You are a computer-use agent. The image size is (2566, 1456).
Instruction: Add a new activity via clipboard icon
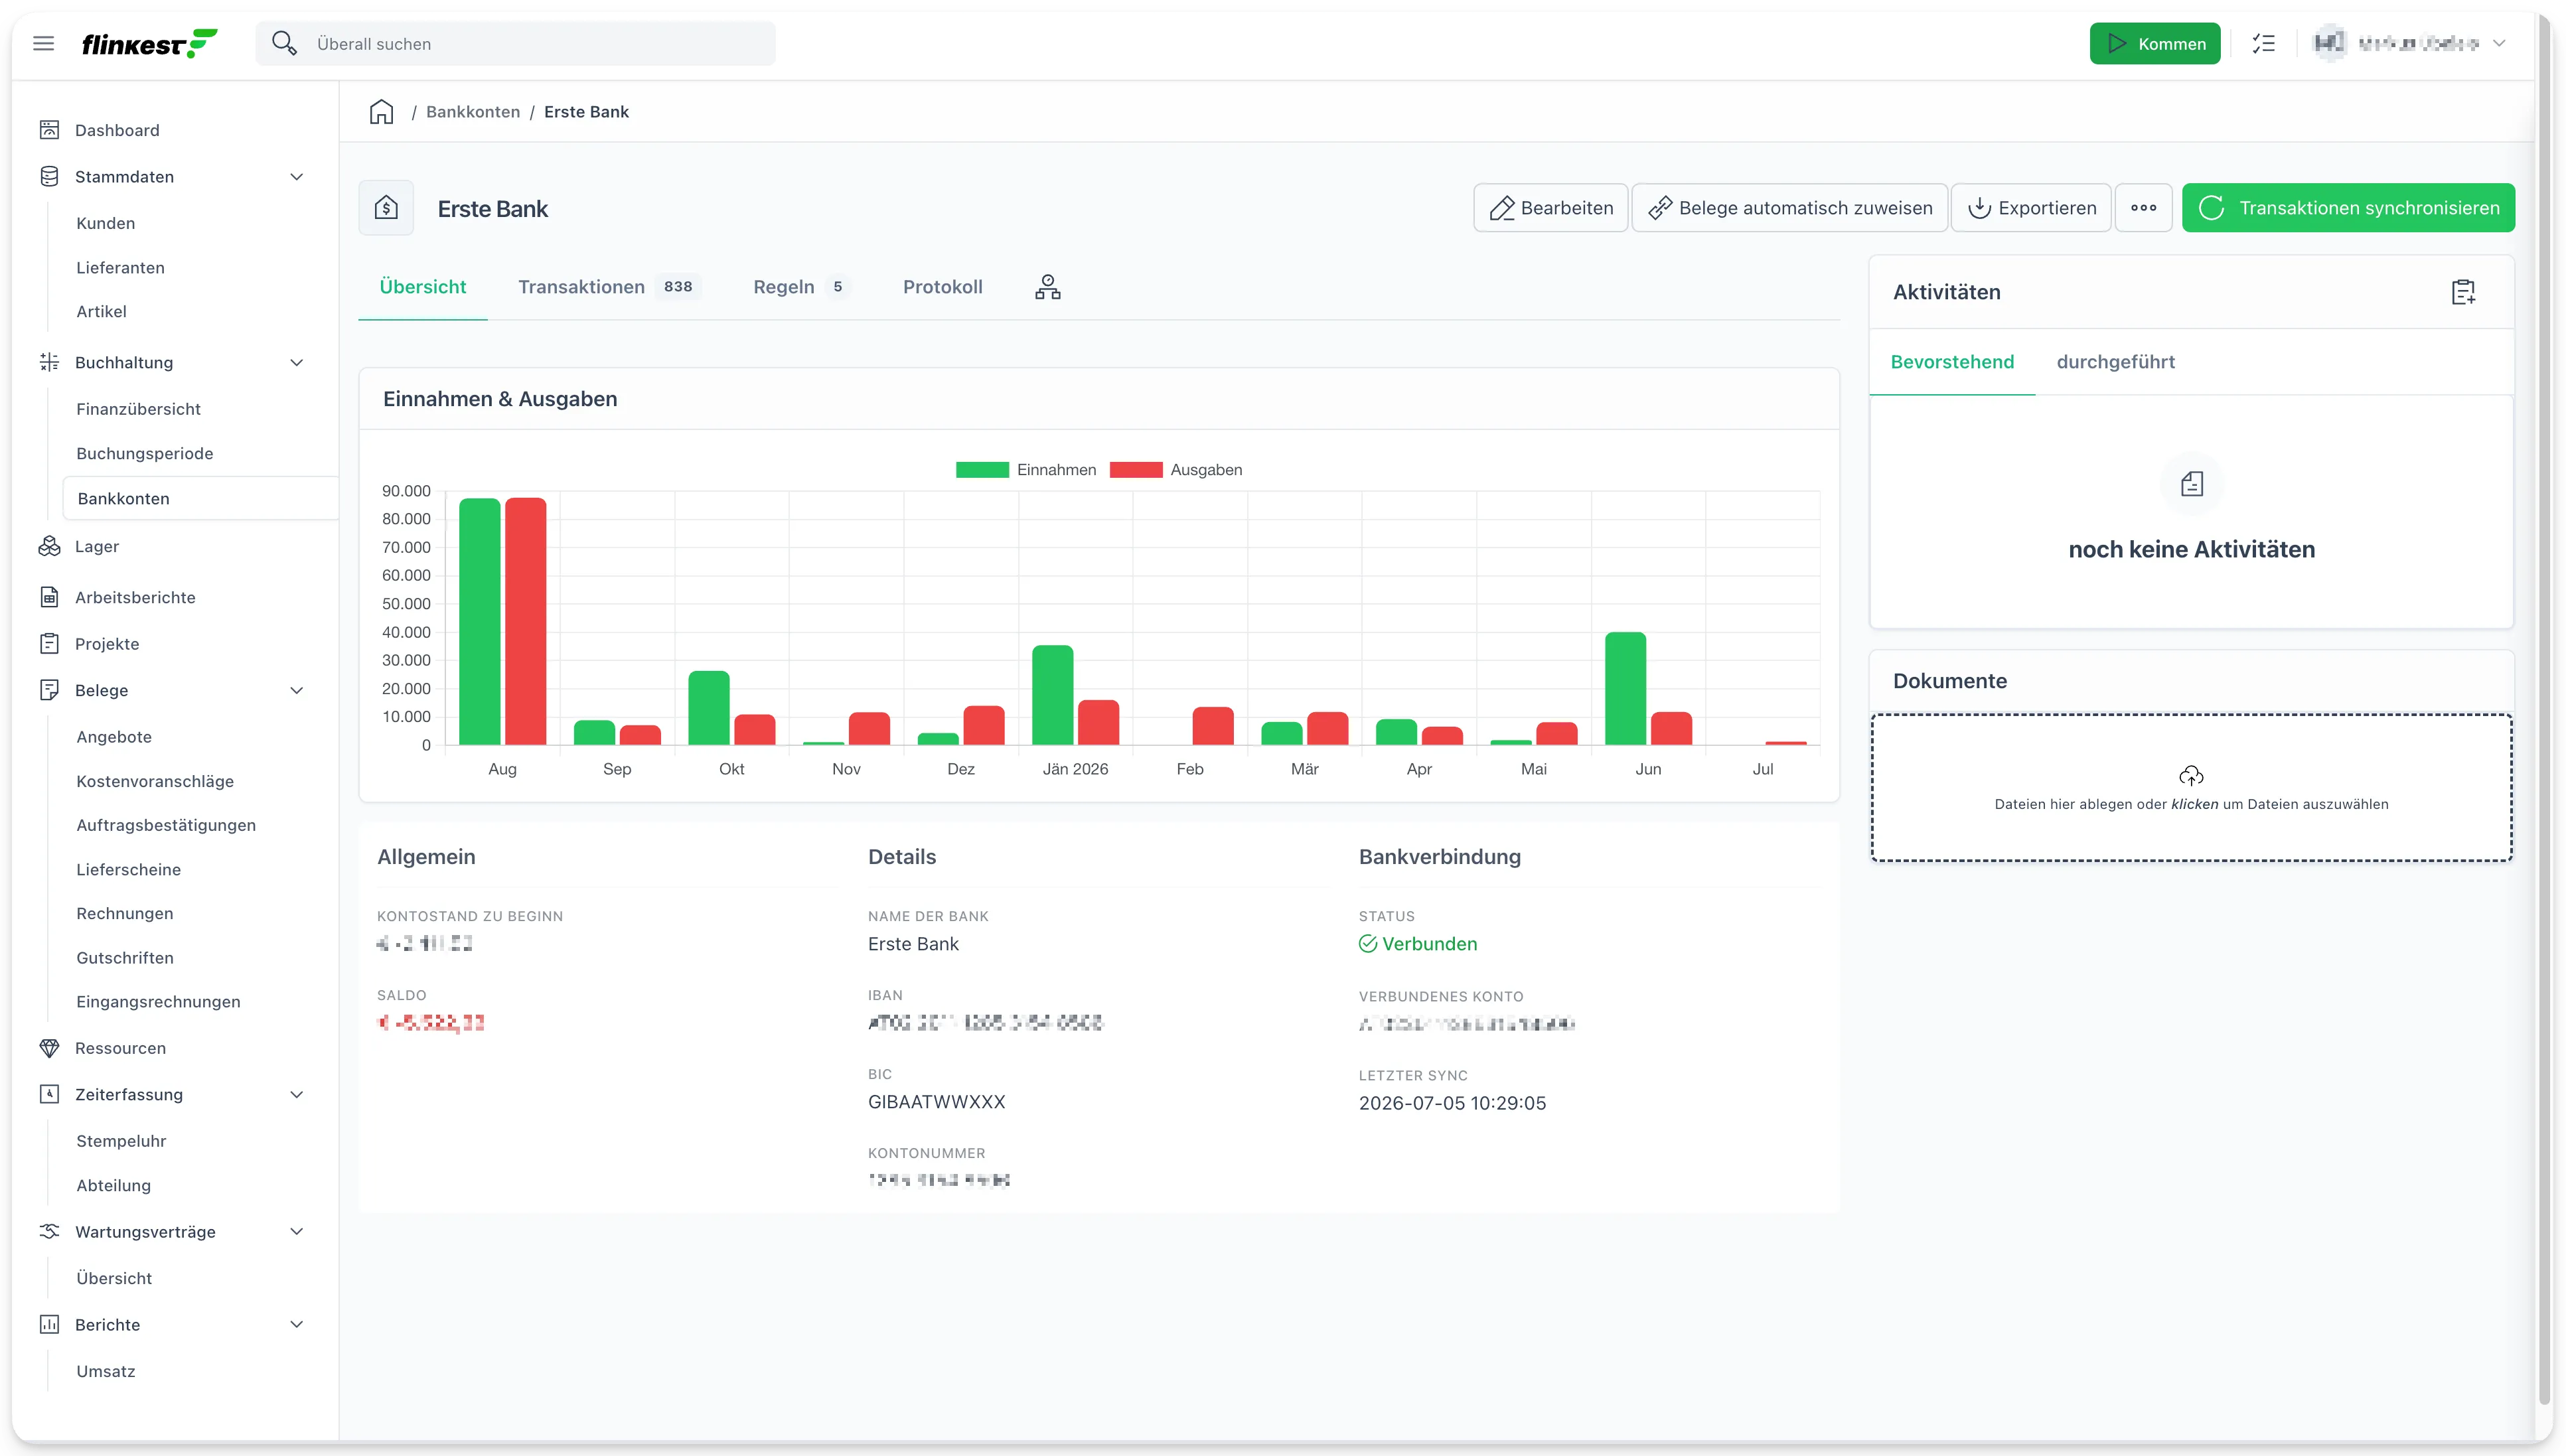point(2463,292)
